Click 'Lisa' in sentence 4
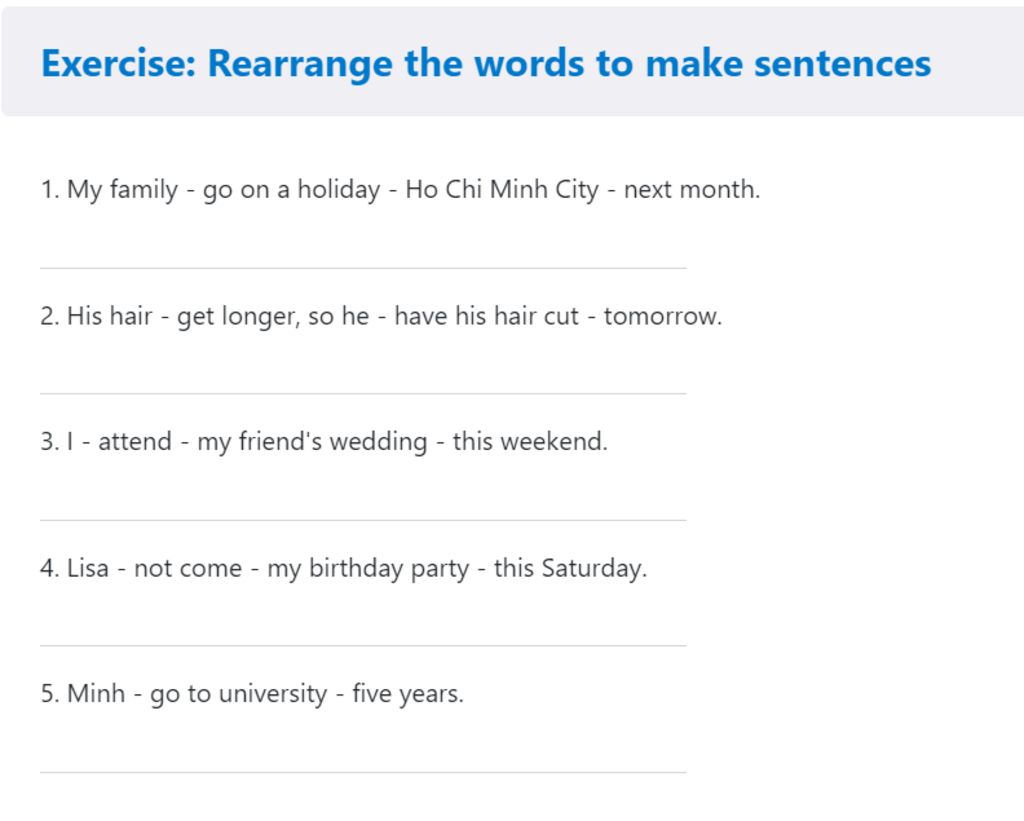Image resolution: width=1024 pixels, height=821 pixels. tap(88, 568)
